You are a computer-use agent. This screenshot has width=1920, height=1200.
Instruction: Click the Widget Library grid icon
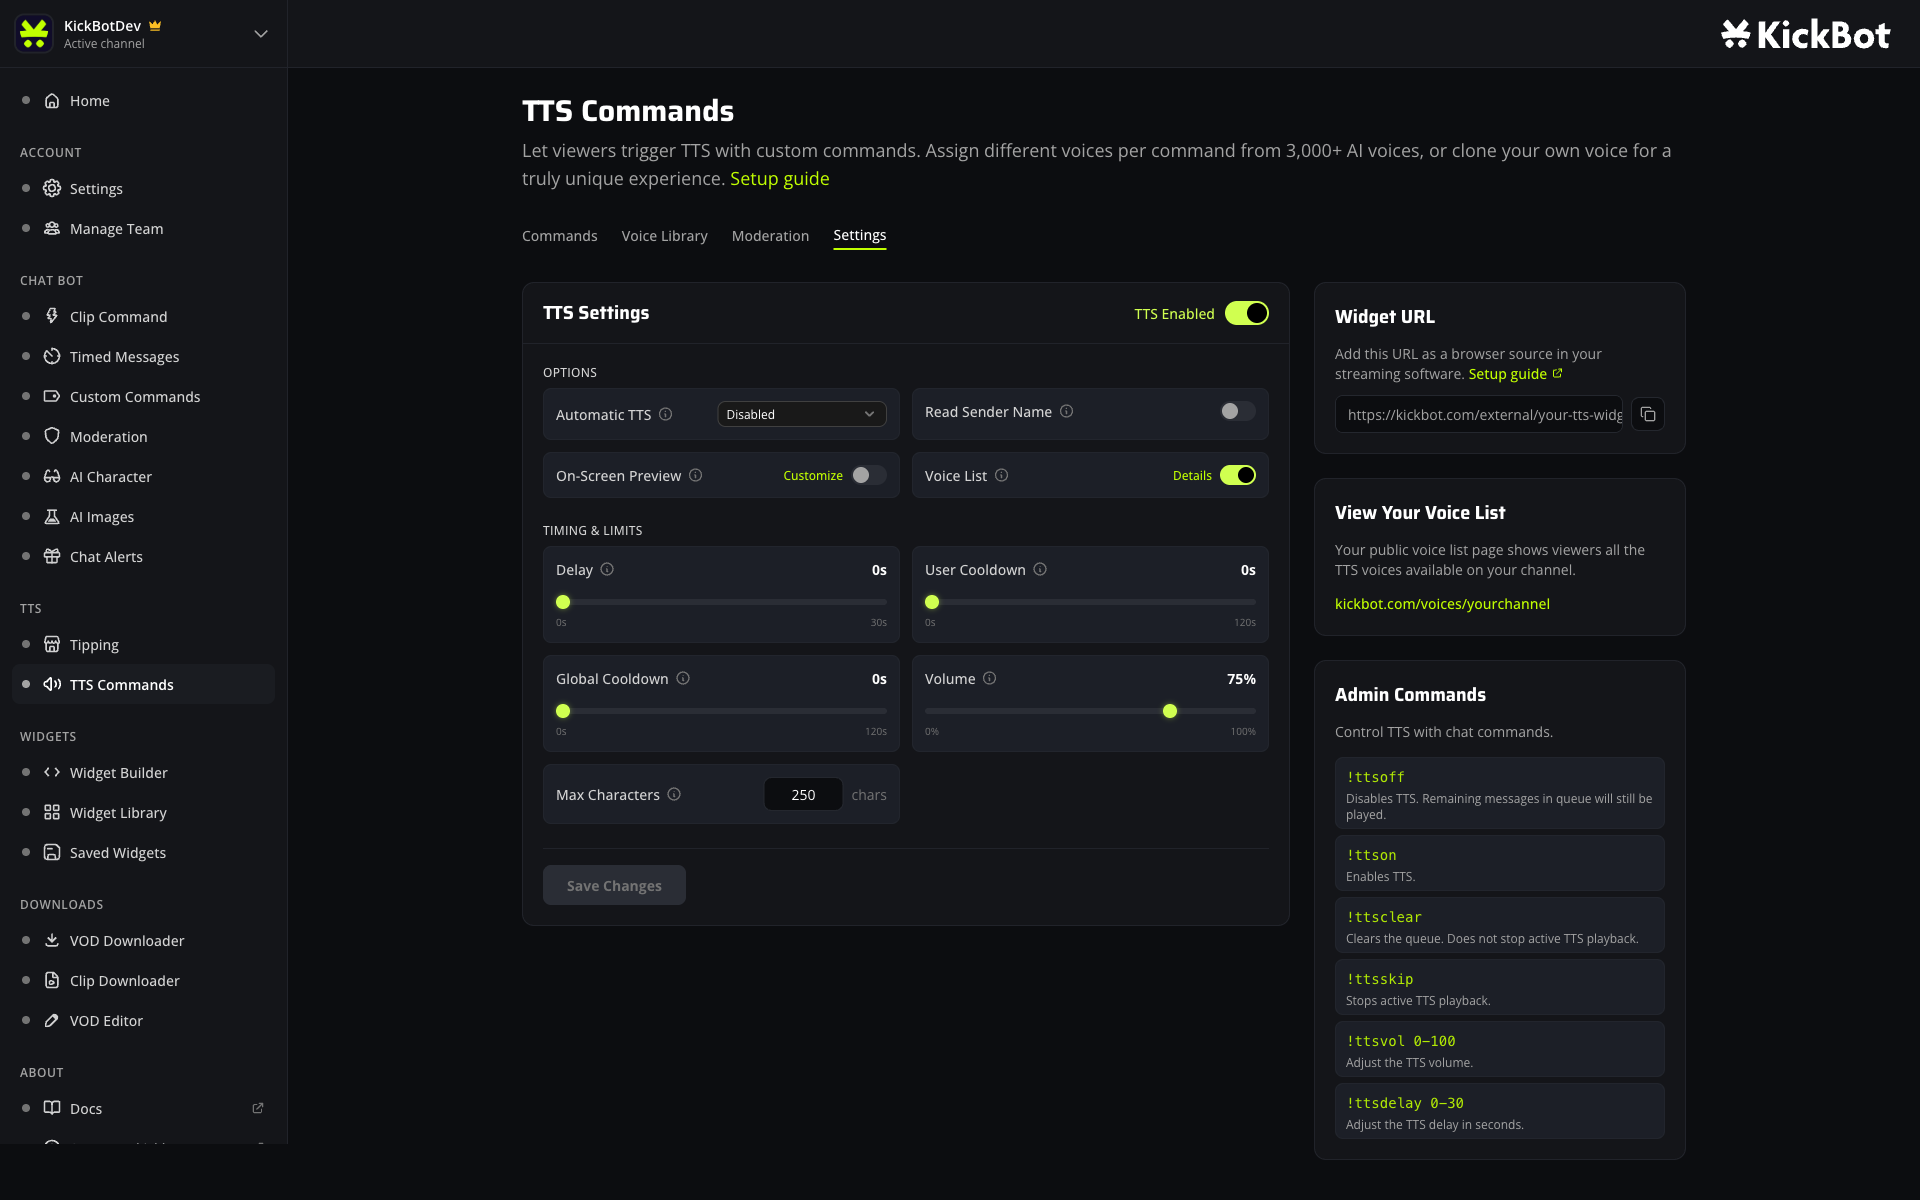point(52,813)
